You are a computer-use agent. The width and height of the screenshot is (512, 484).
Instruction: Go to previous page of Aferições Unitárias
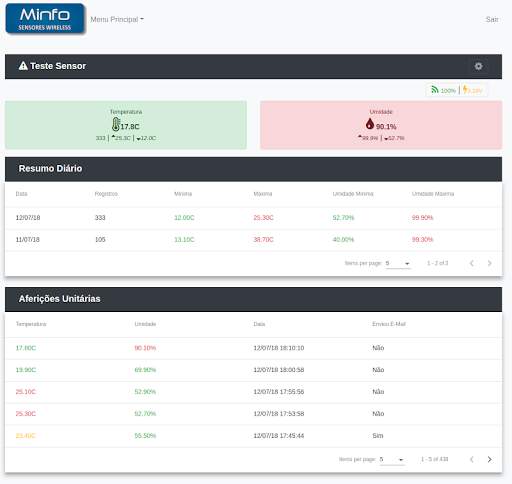(471, 459)
